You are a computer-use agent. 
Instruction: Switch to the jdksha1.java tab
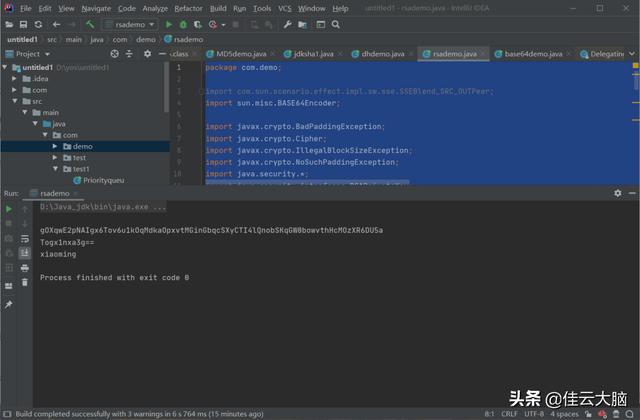pos(313,54)
